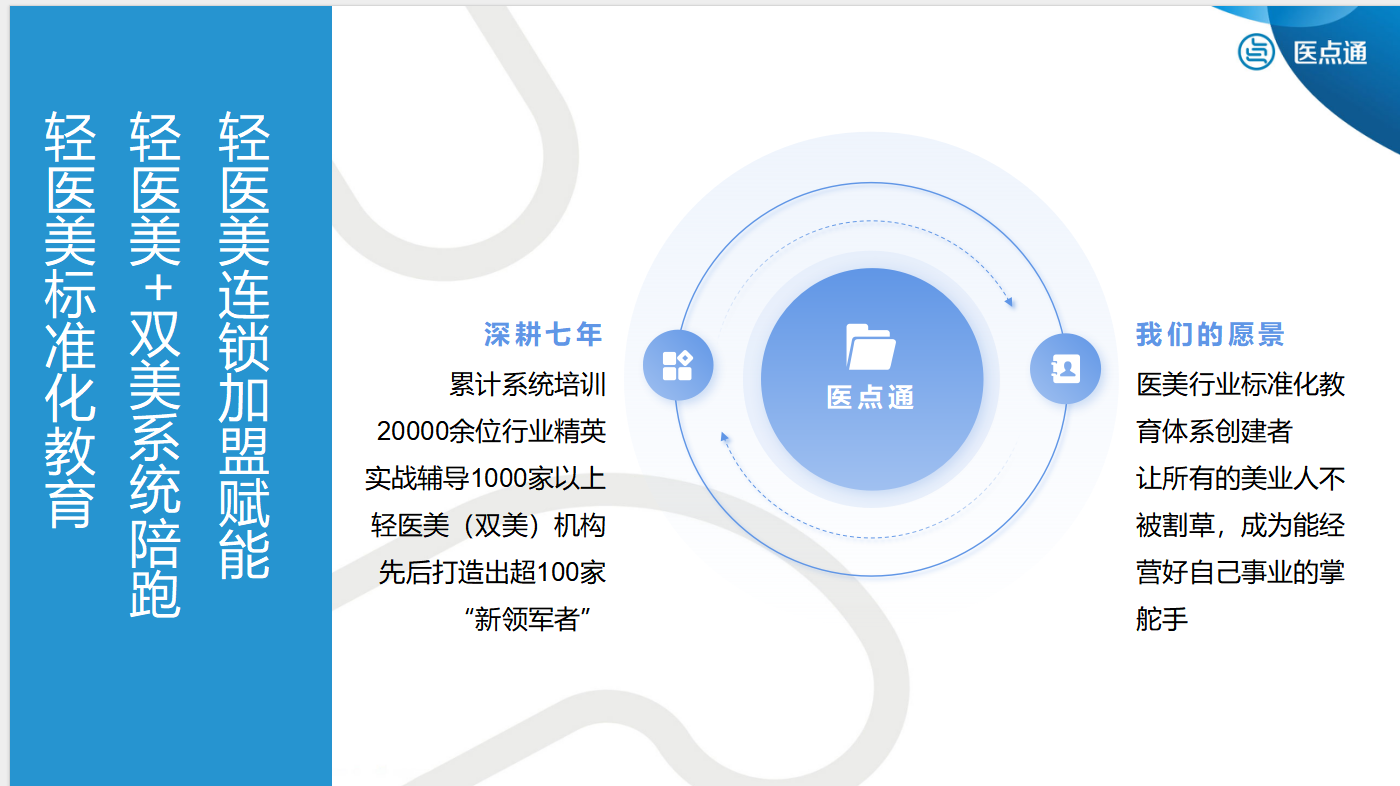Screen dimensions: 1400x786
Task: Select the heading 深耕七年
Action: [x=544, y=334]
